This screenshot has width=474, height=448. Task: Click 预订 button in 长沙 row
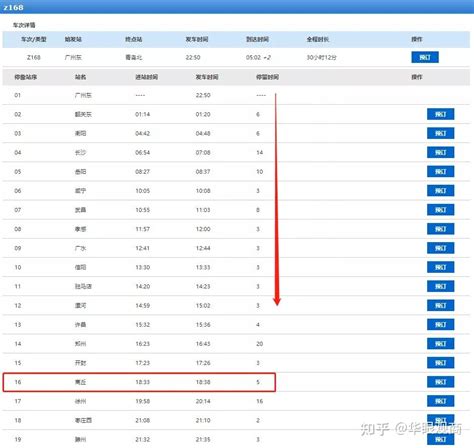tap(440, 153)
